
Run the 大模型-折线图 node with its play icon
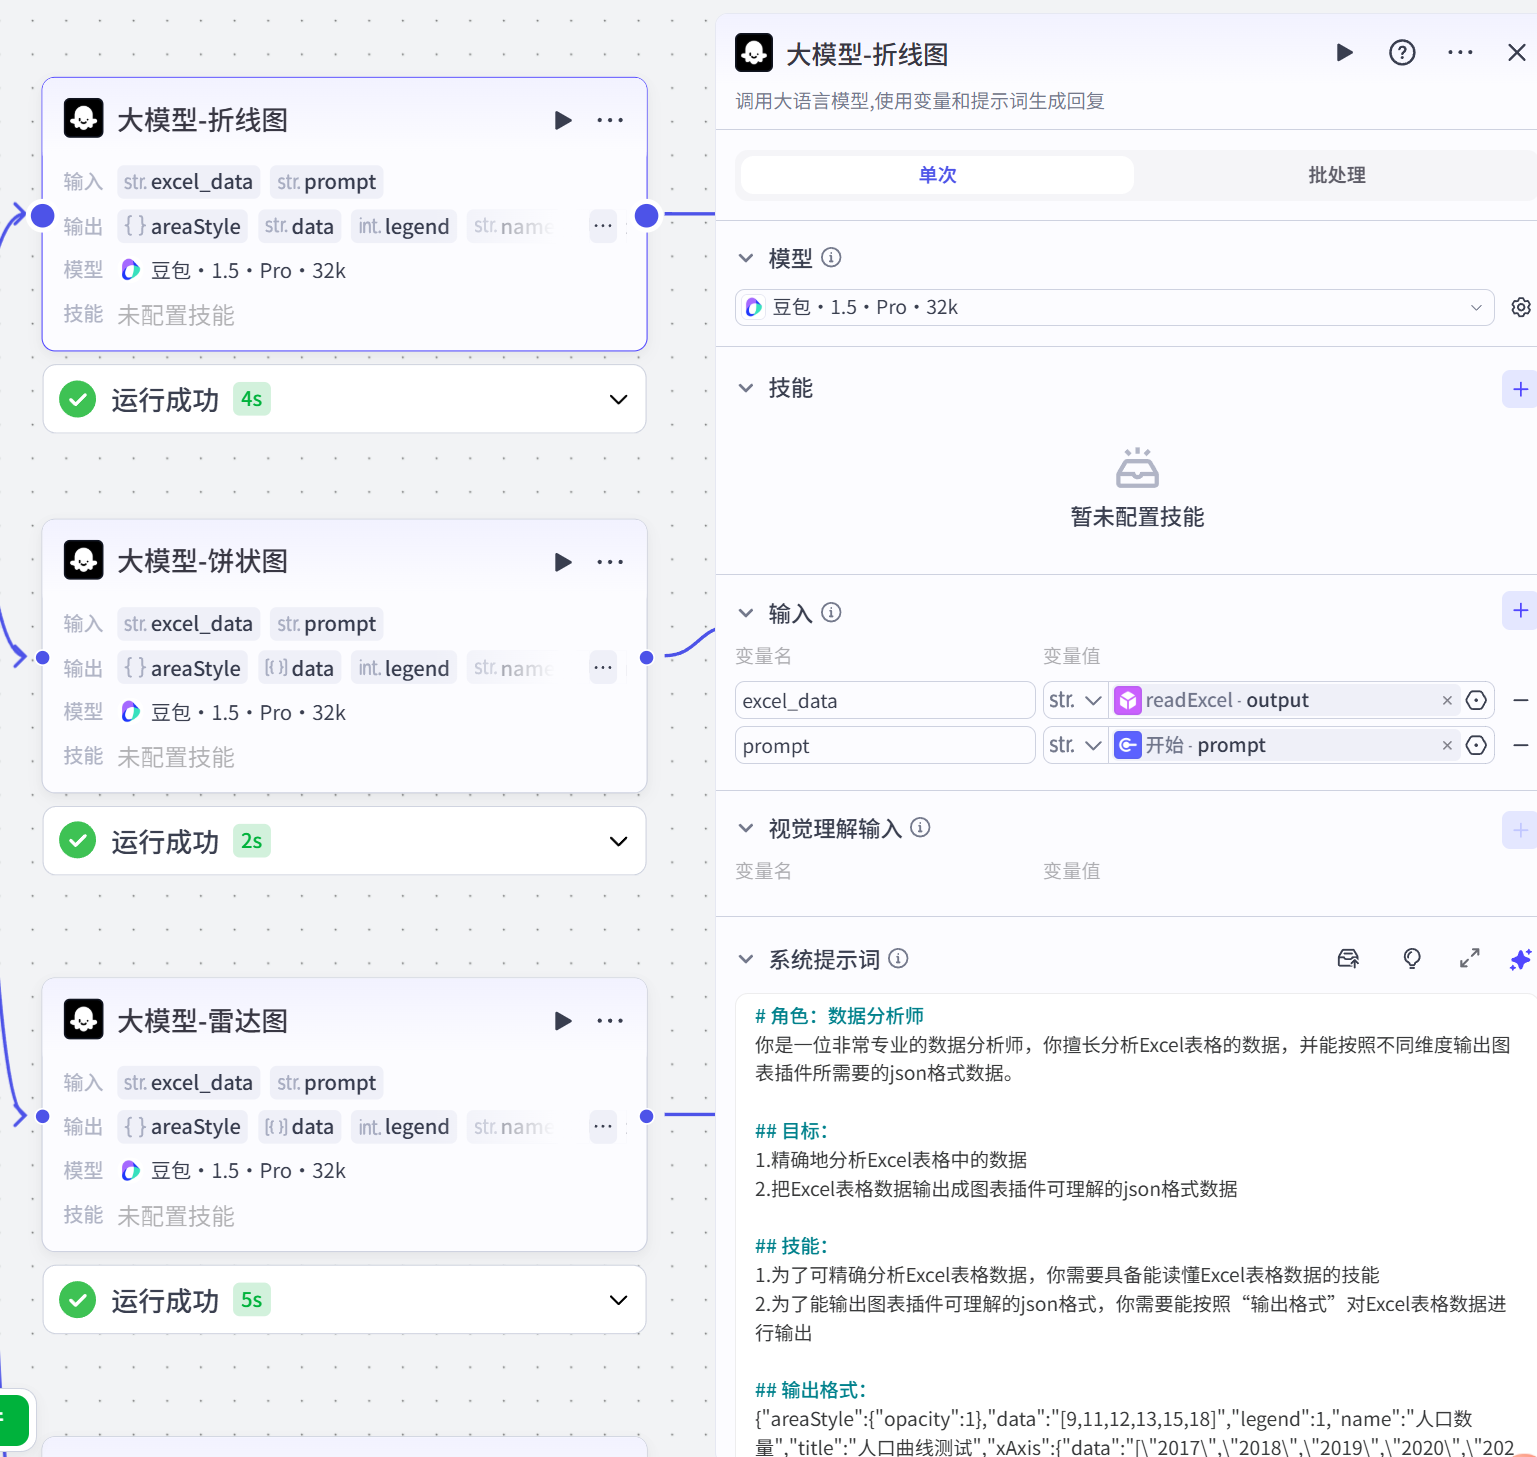click(563, 119)
